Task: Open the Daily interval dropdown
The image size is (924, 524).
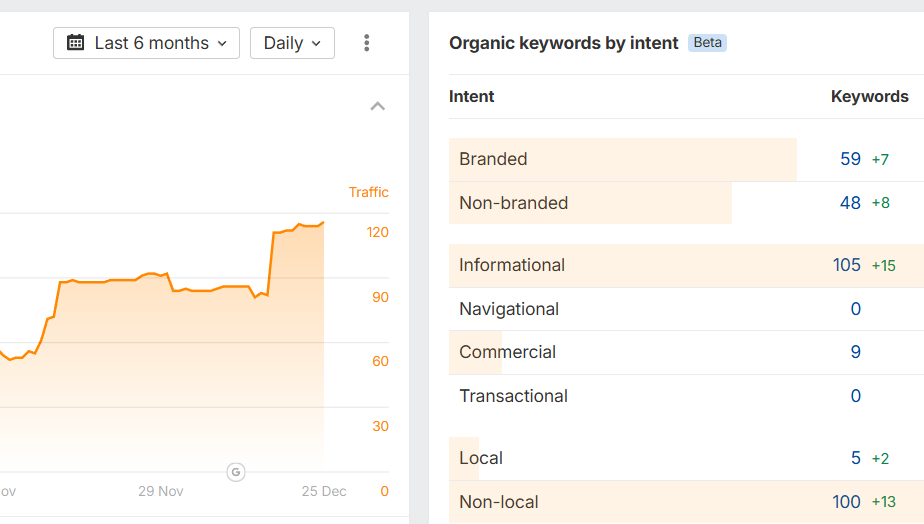Action: [292, 43]
